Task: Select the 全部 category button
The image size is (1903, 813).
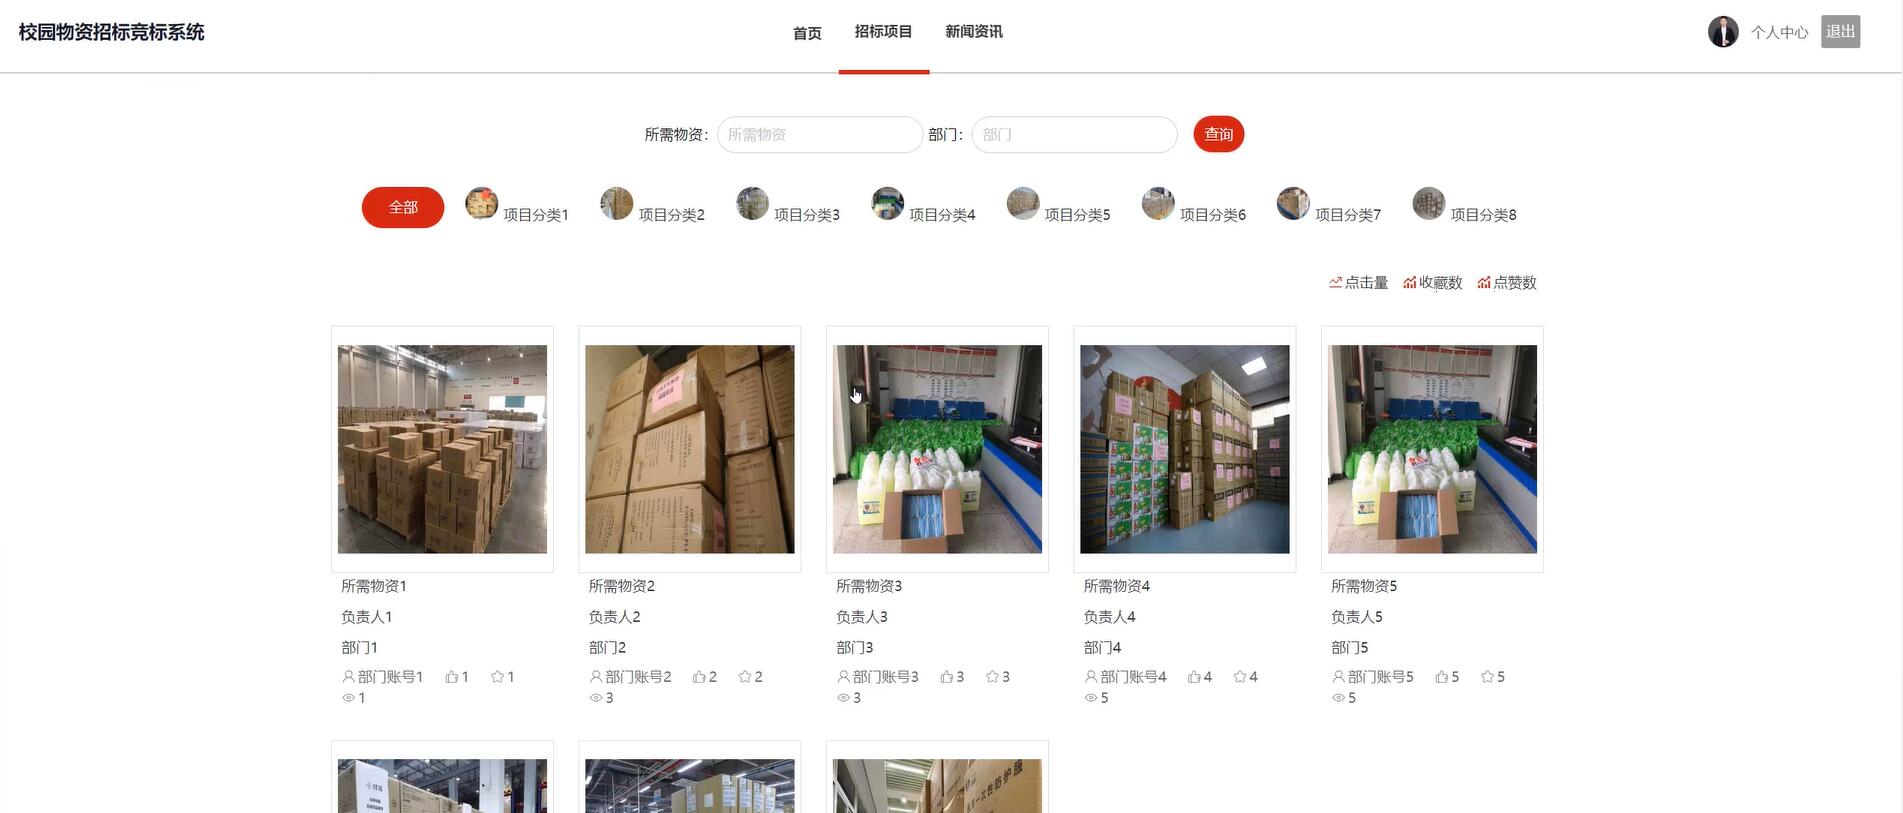Action: click(x=403, y=207)
